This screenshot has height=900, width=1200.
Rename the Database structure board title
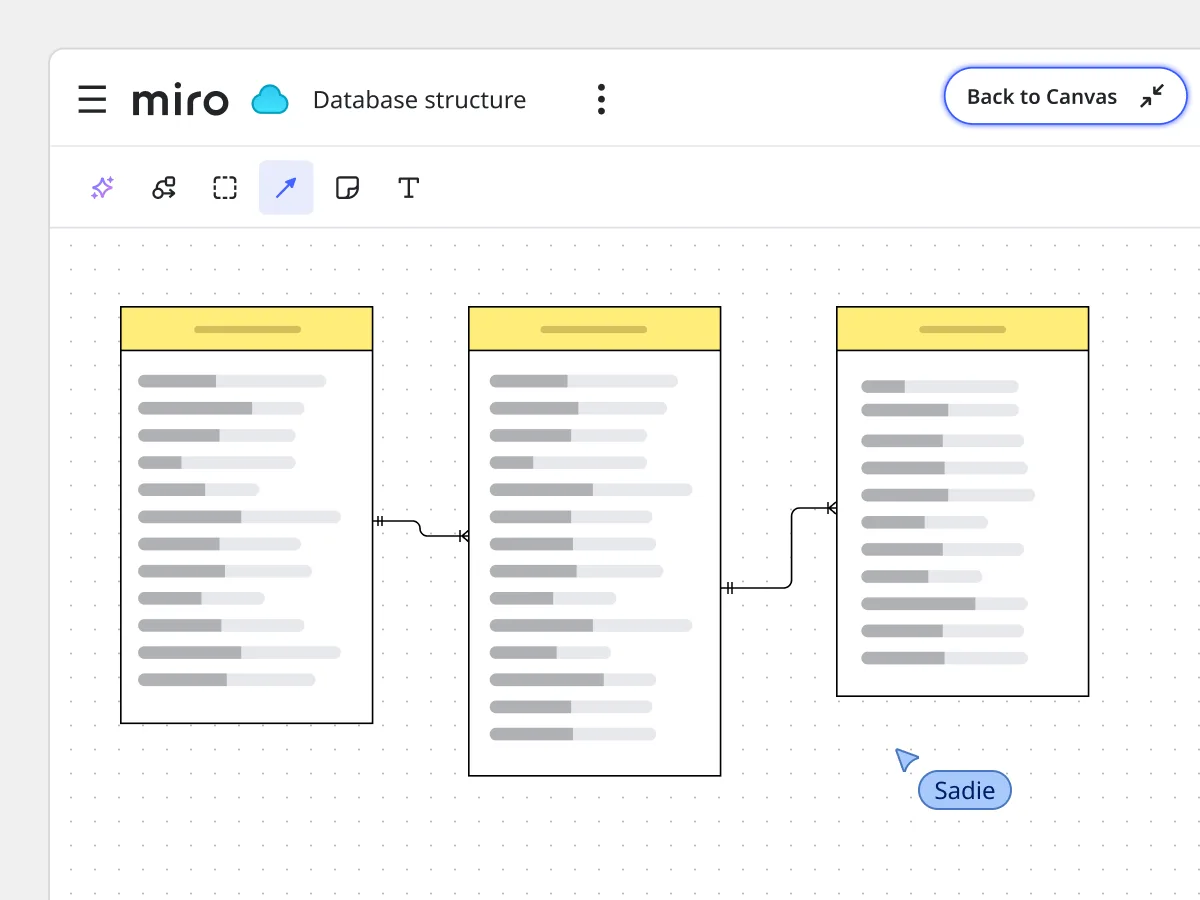pyautogui.click(x=419, y=100)
